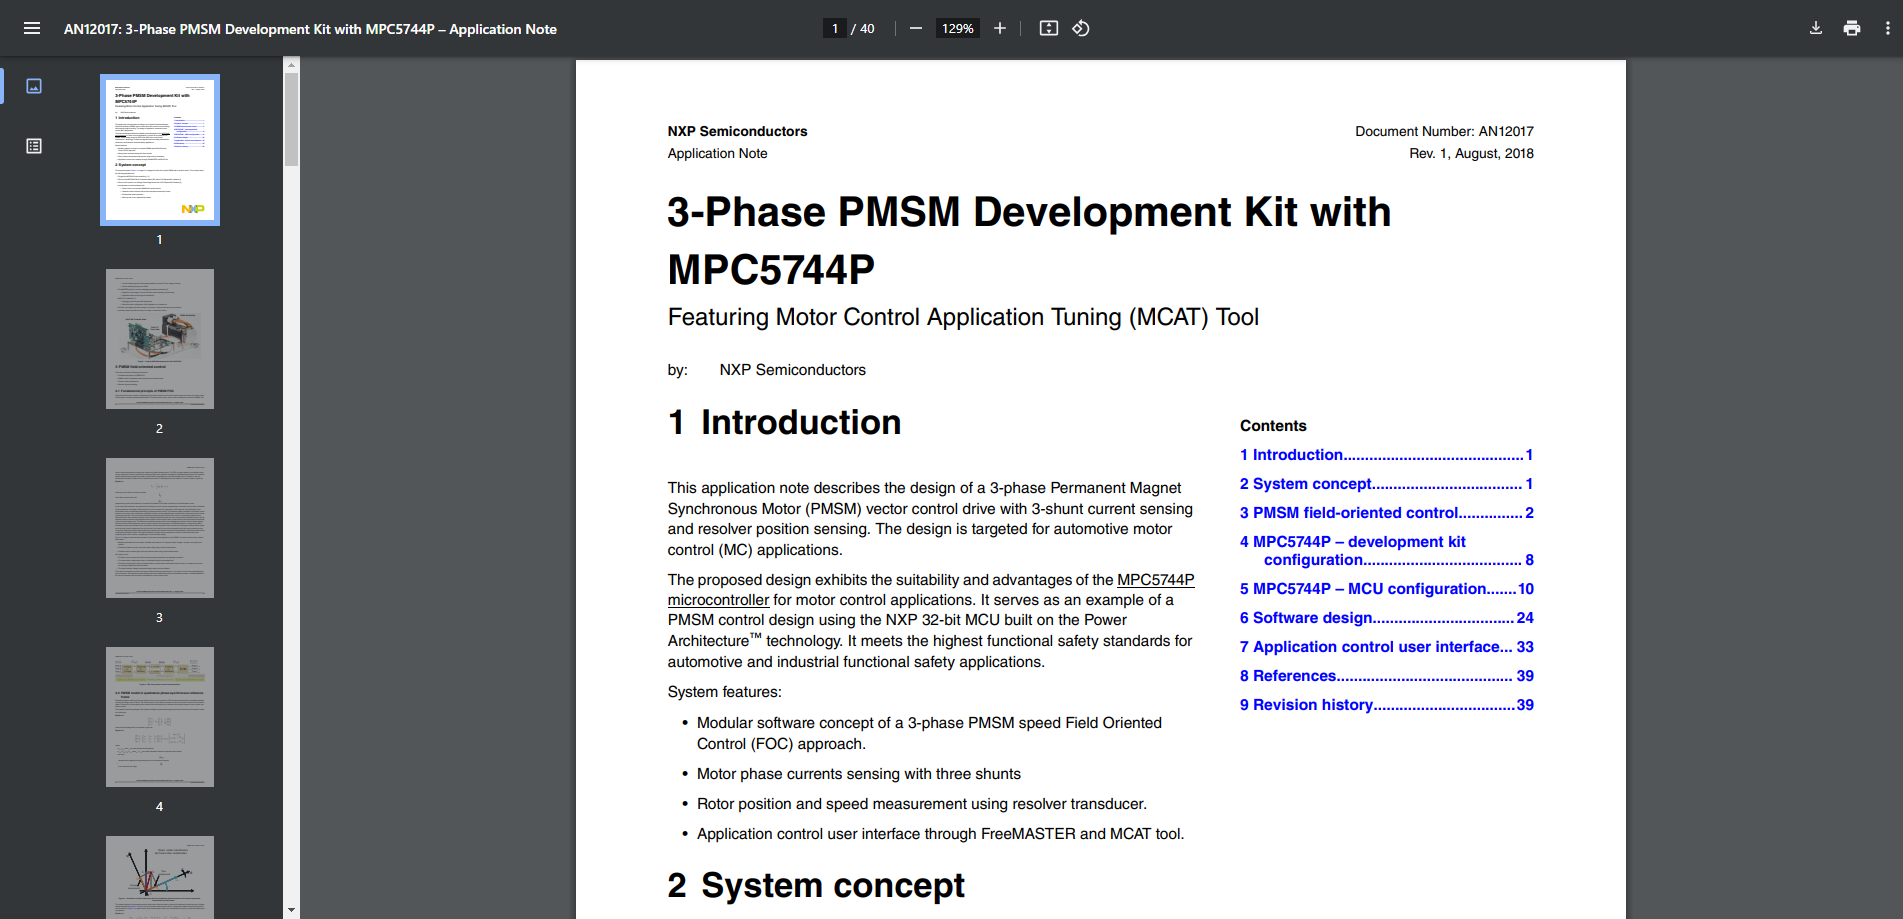Open the more actions menu

pyautogui.click(x=1887, y=28)
